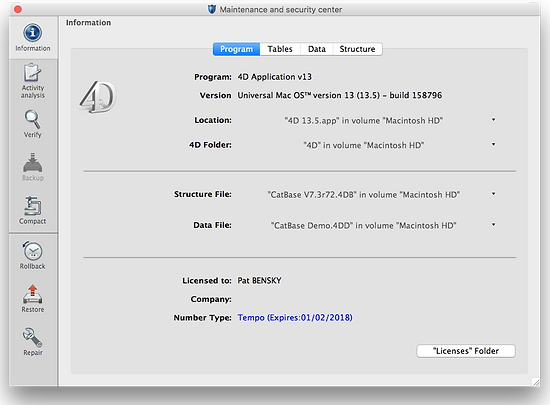Click the Tempo (Expires:01/02/2018) license text
This screenshot has width=550, height=405.
point(295,318)
